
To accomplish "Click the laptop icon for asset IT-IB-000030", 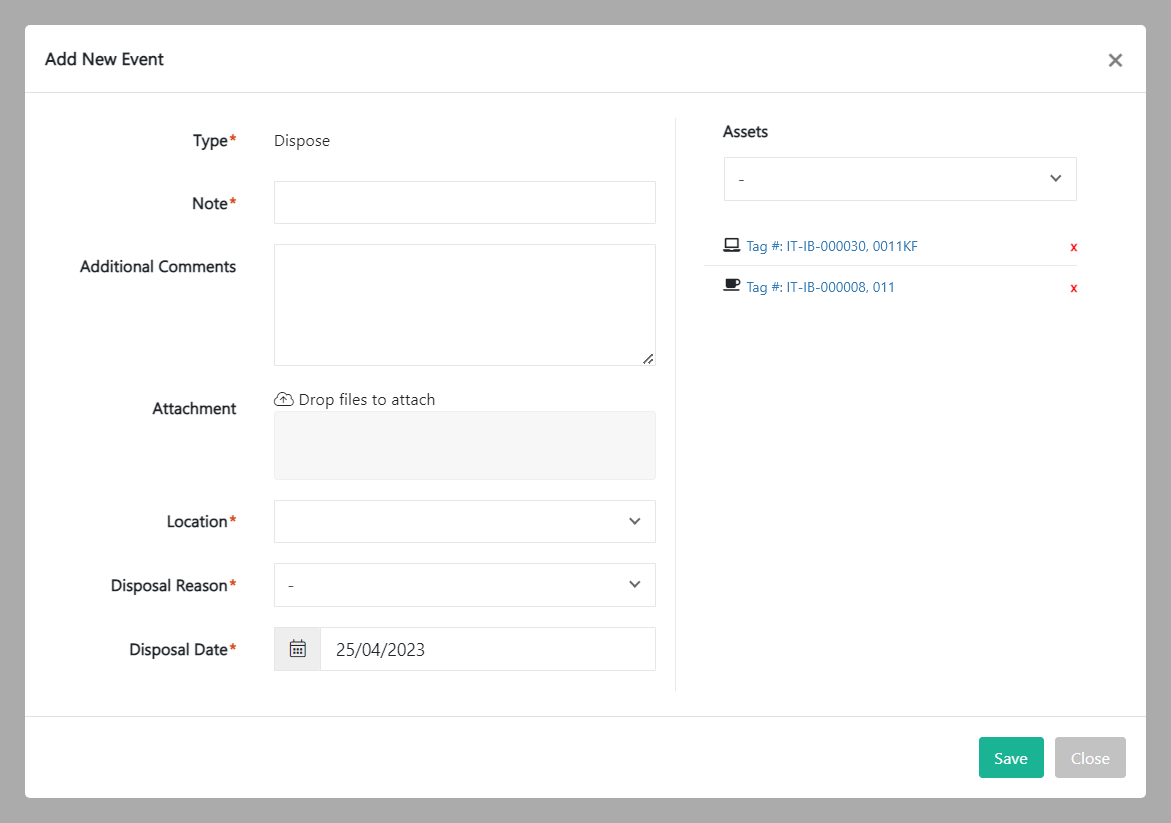I will coord(731,245).
